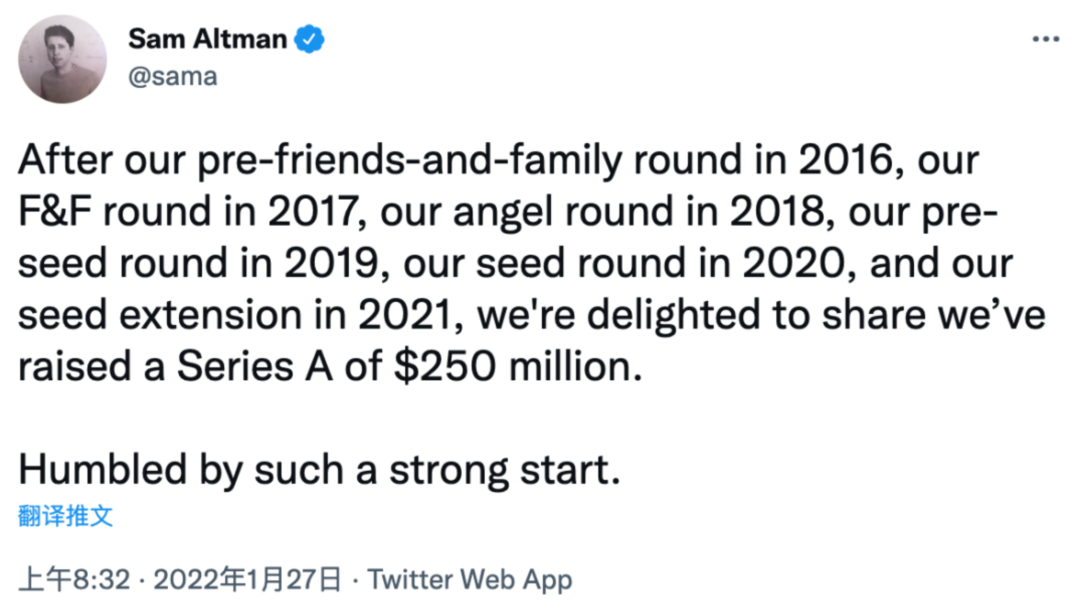This screenshot has width=1080, height=613.
Task: Click the Sam Altman display name
Action: (207, 39)
